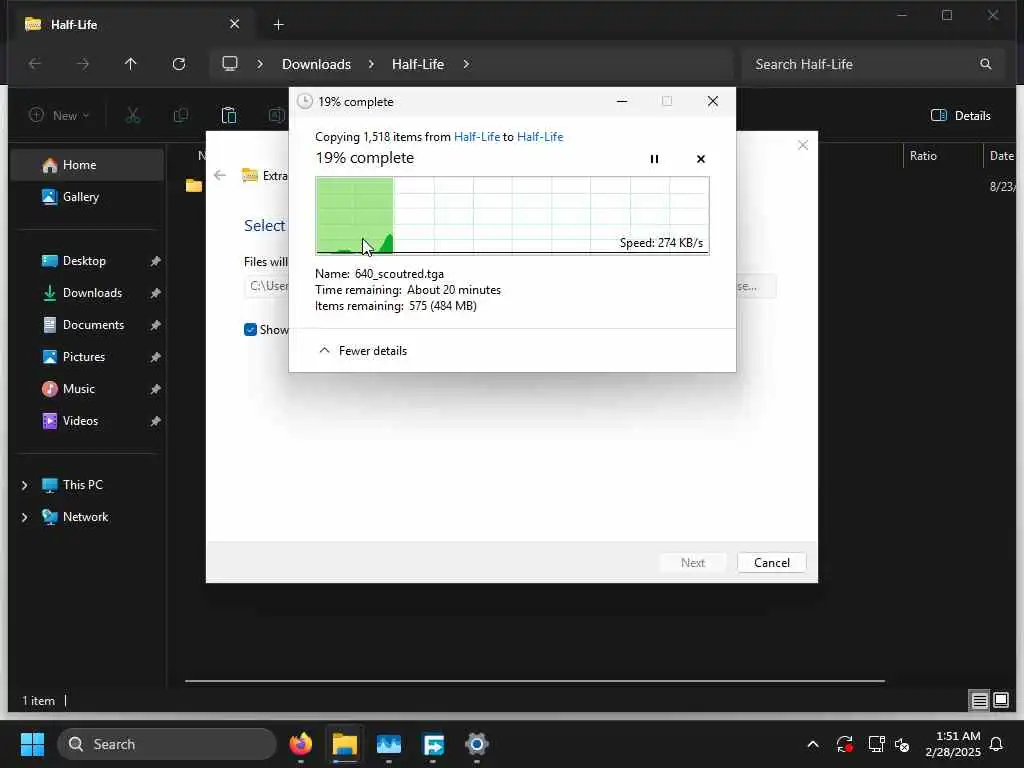This screenshot has height=768, width=1024.
Task: Click the Search Half-Life box
Action: click(872, 64)
